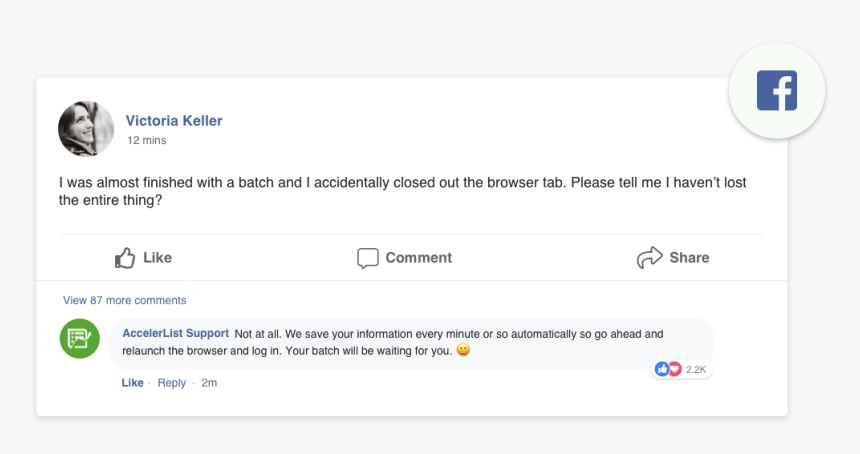Like the AccelerList Support comment
Screen dimensions: 860x454
[x=132, y=383]
